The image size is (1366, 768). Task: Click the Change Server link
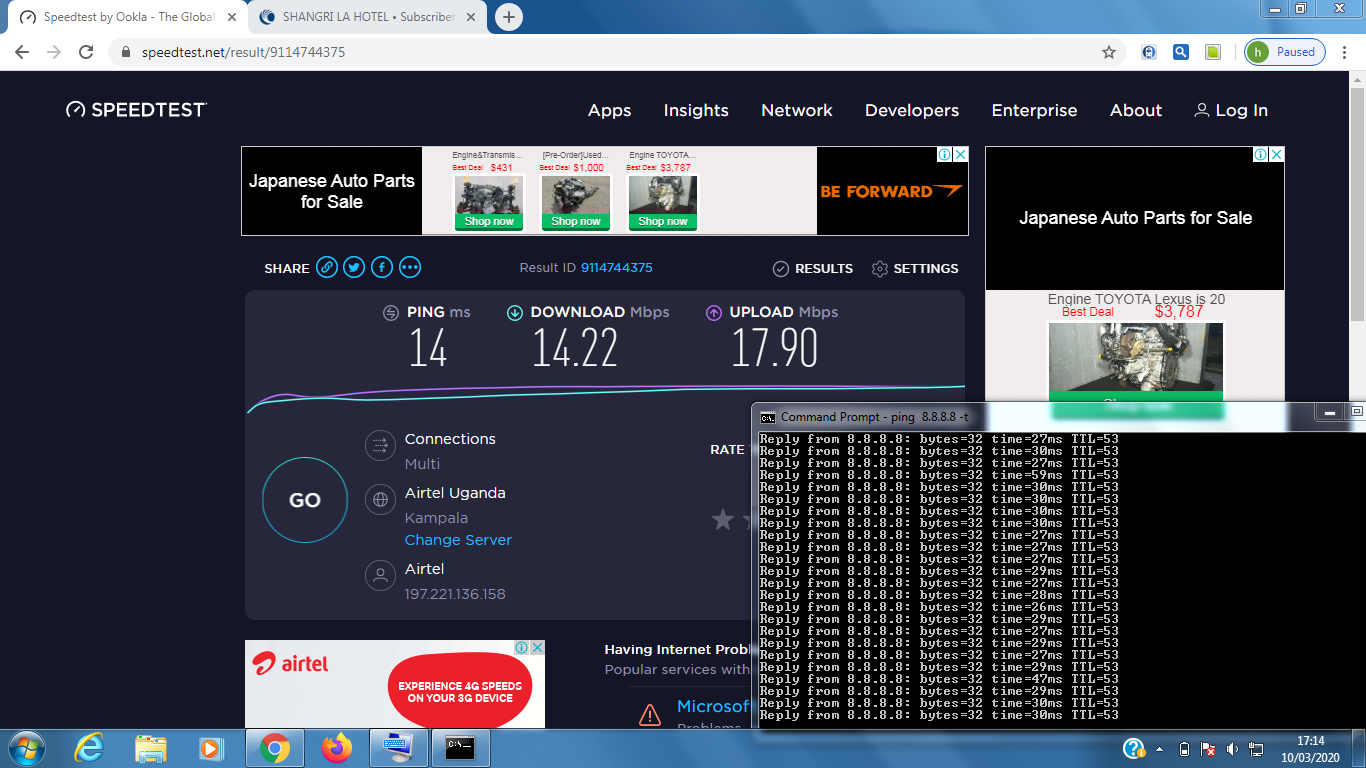pyautogui.click(x=458, y=540)
